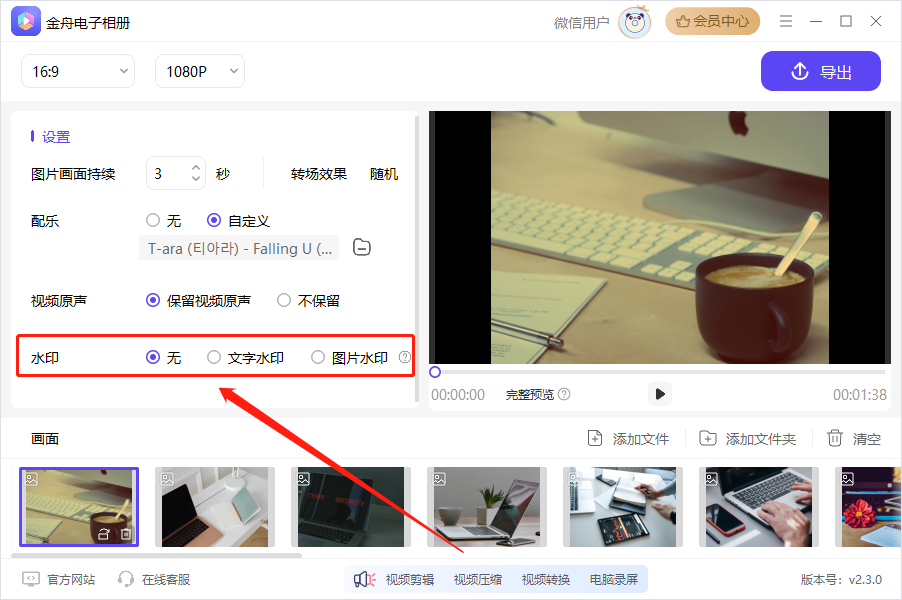Screen dimensions: 902x600
Task: Select 图片水印 image watermark option
Action: tap(318, 357)
